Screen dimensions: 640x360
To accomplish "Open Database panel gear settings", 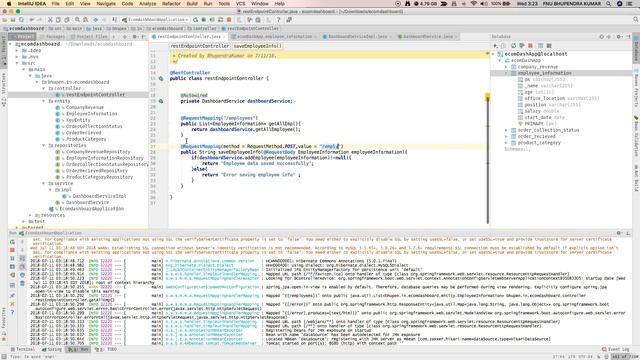I will click(x=619, y=37).
